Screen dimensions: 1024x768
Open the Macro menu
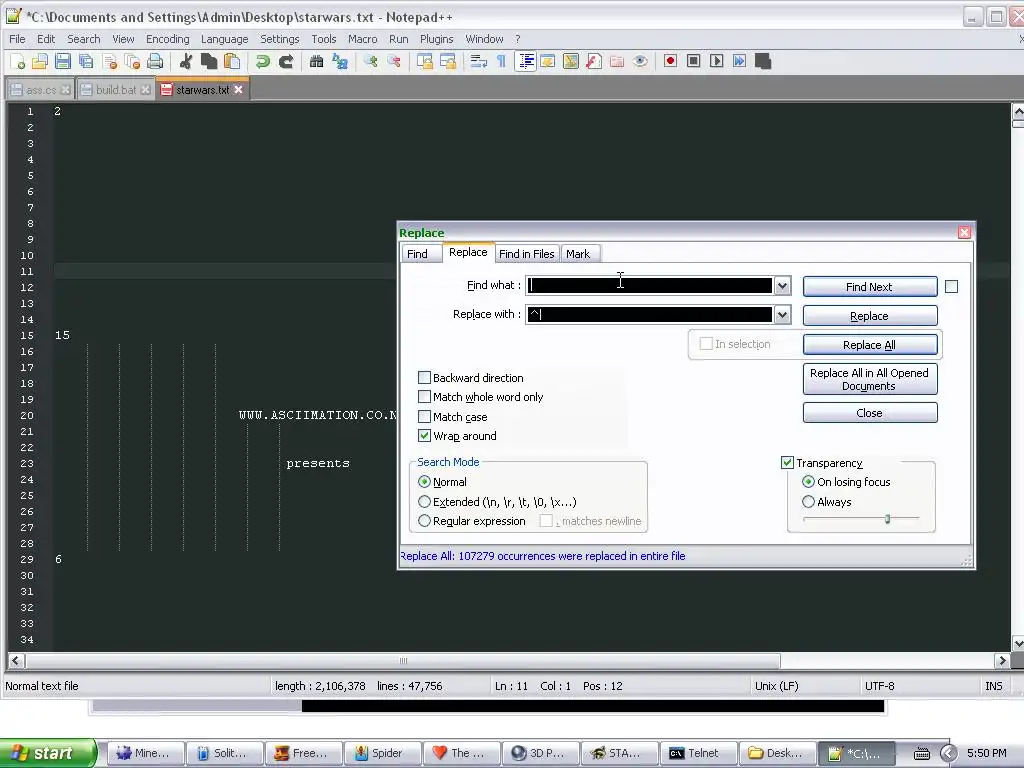[362, 39]
